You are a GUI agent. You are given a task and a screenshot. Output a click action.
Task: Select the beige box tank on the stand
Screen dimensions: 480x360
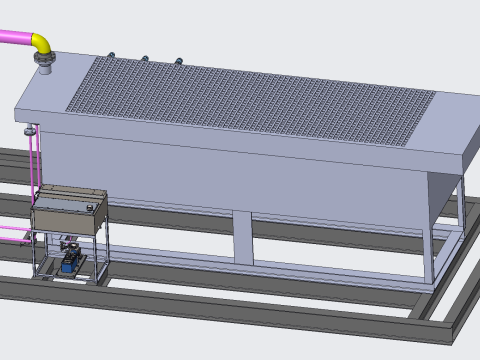point(70,210)
